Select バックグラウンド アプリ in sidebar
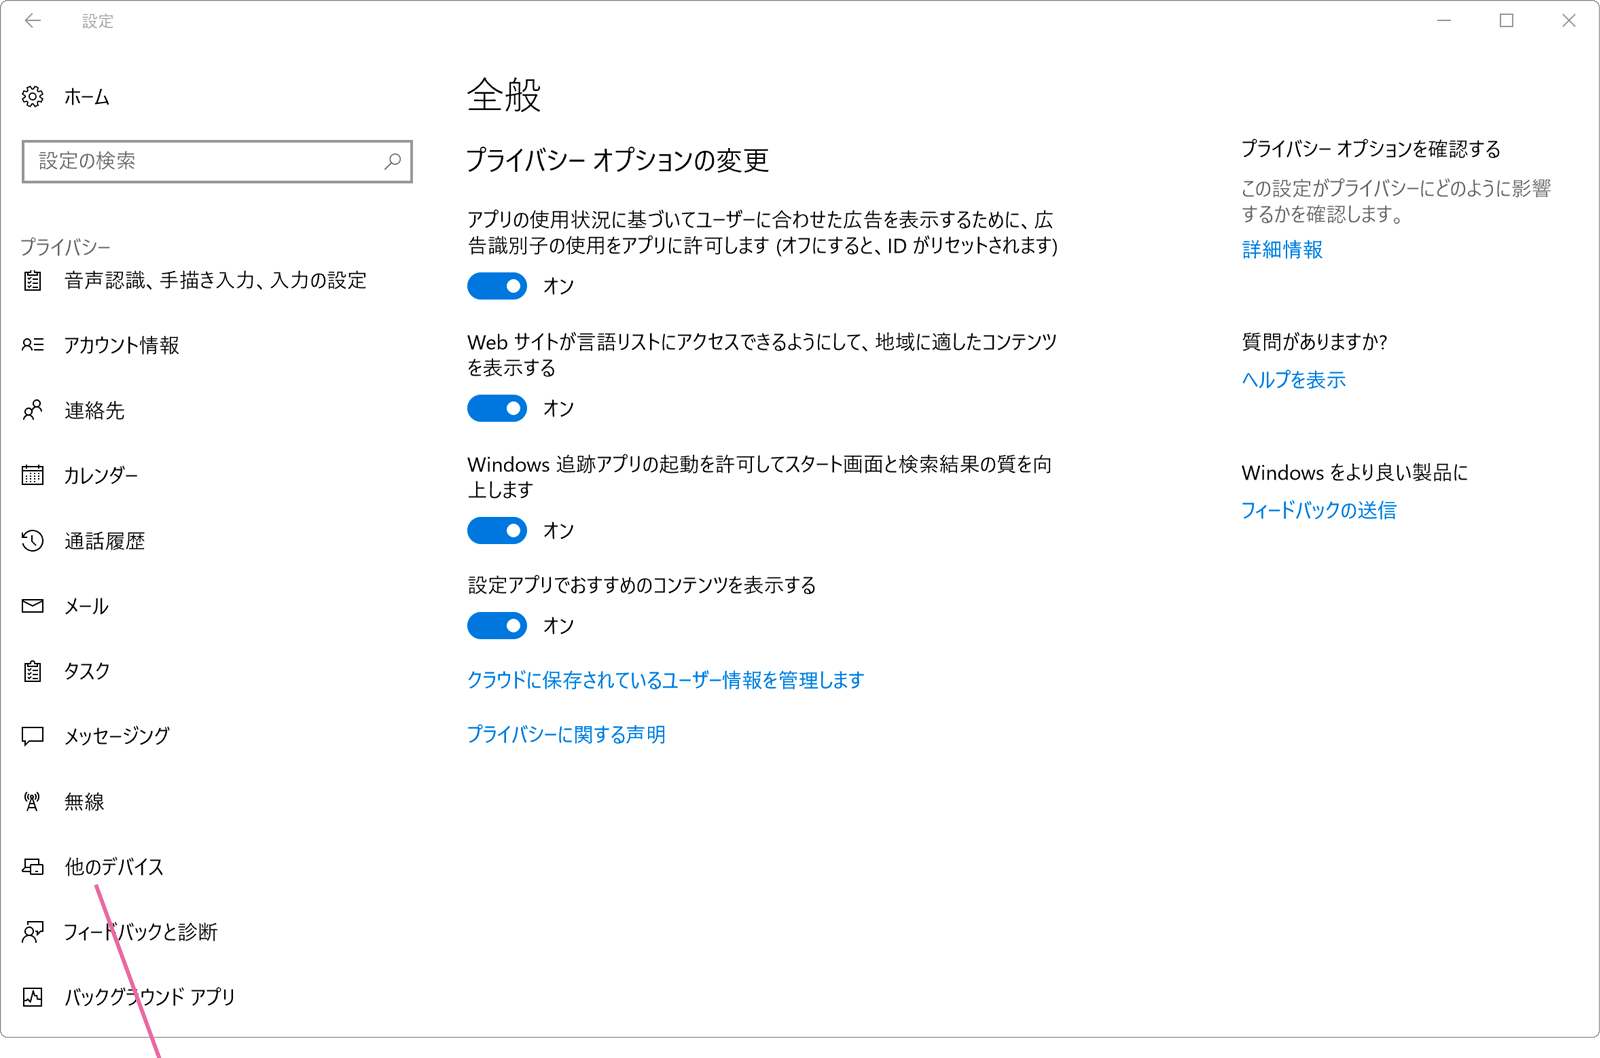Viewport: 1600px width, 1058px height. 150,997
